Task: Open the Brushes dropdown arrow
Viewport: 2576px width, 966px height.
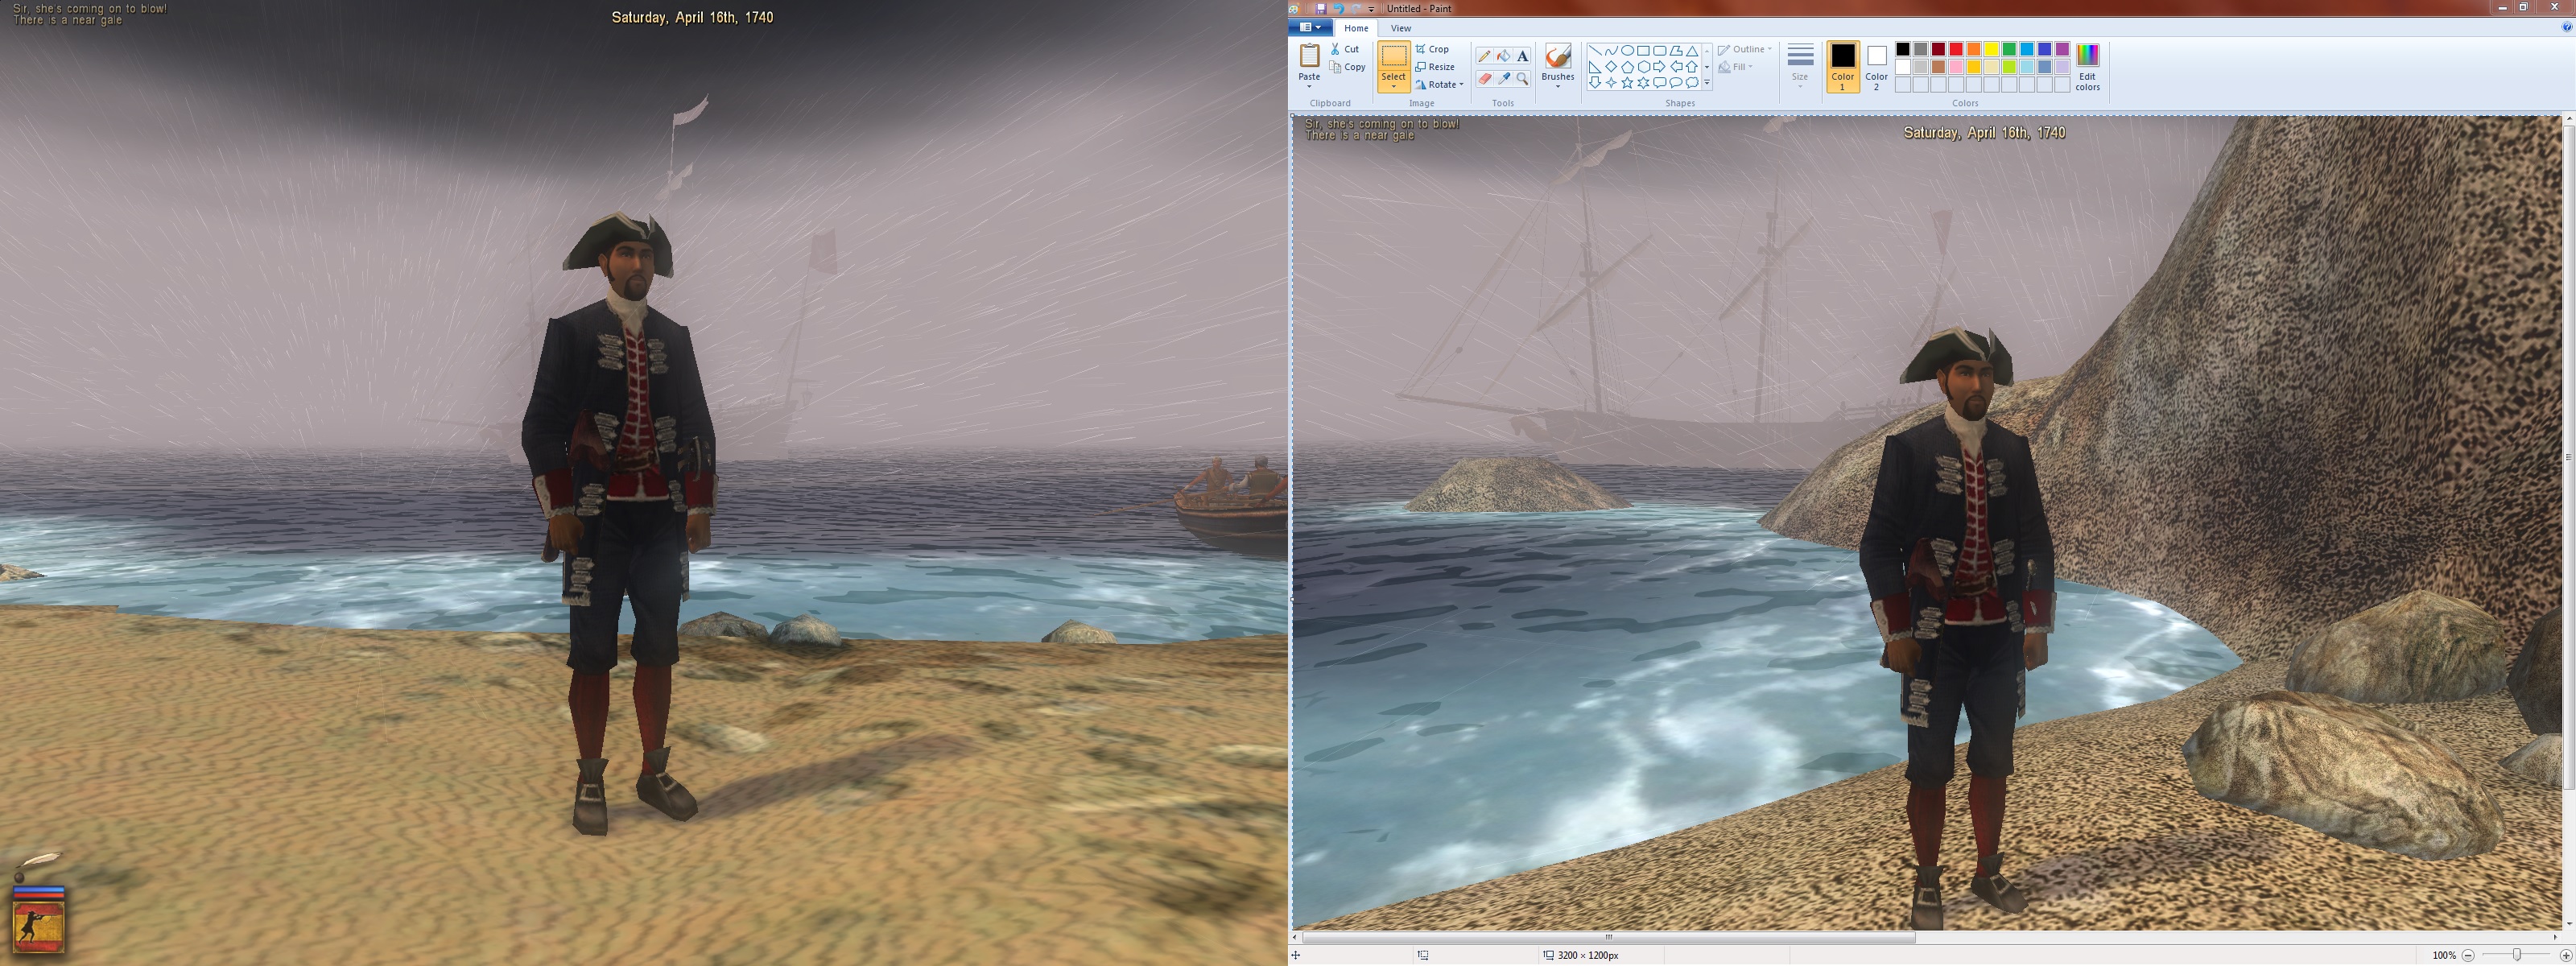Action: 1558,85
